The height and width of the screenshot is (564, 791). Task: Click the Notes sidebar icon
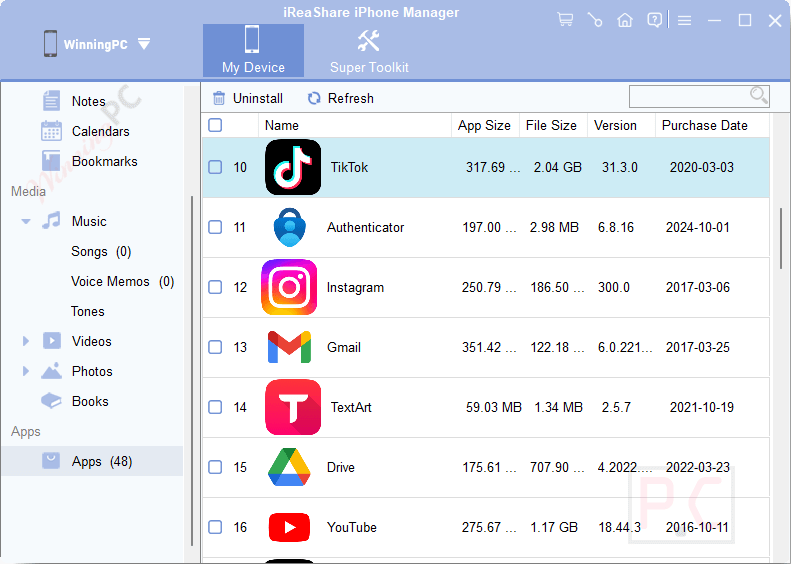point(51,101)
